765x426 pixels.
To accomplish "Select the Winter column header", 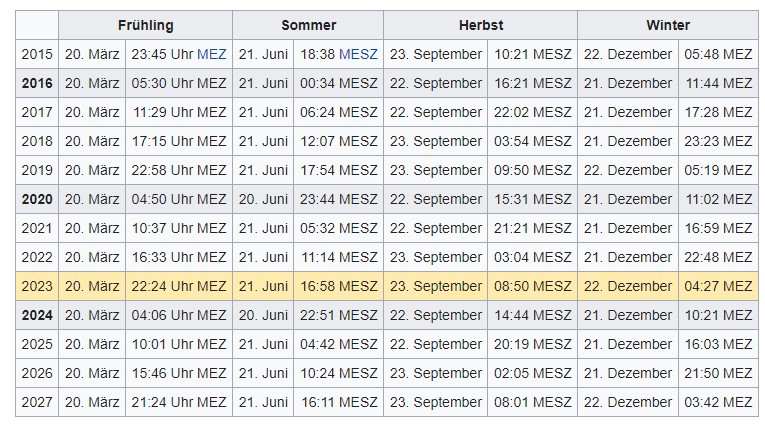I will point(668,25).
